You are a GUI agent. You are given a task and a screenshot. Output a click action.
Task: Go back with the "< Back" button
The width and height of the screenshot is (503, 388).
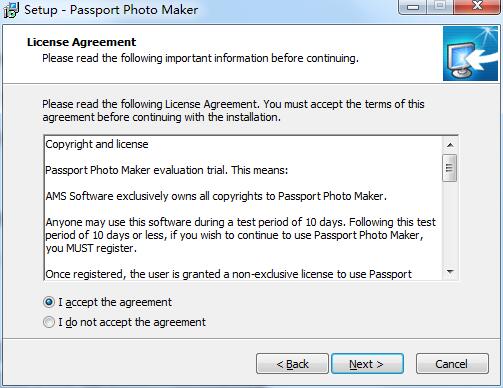click(292, 364)
